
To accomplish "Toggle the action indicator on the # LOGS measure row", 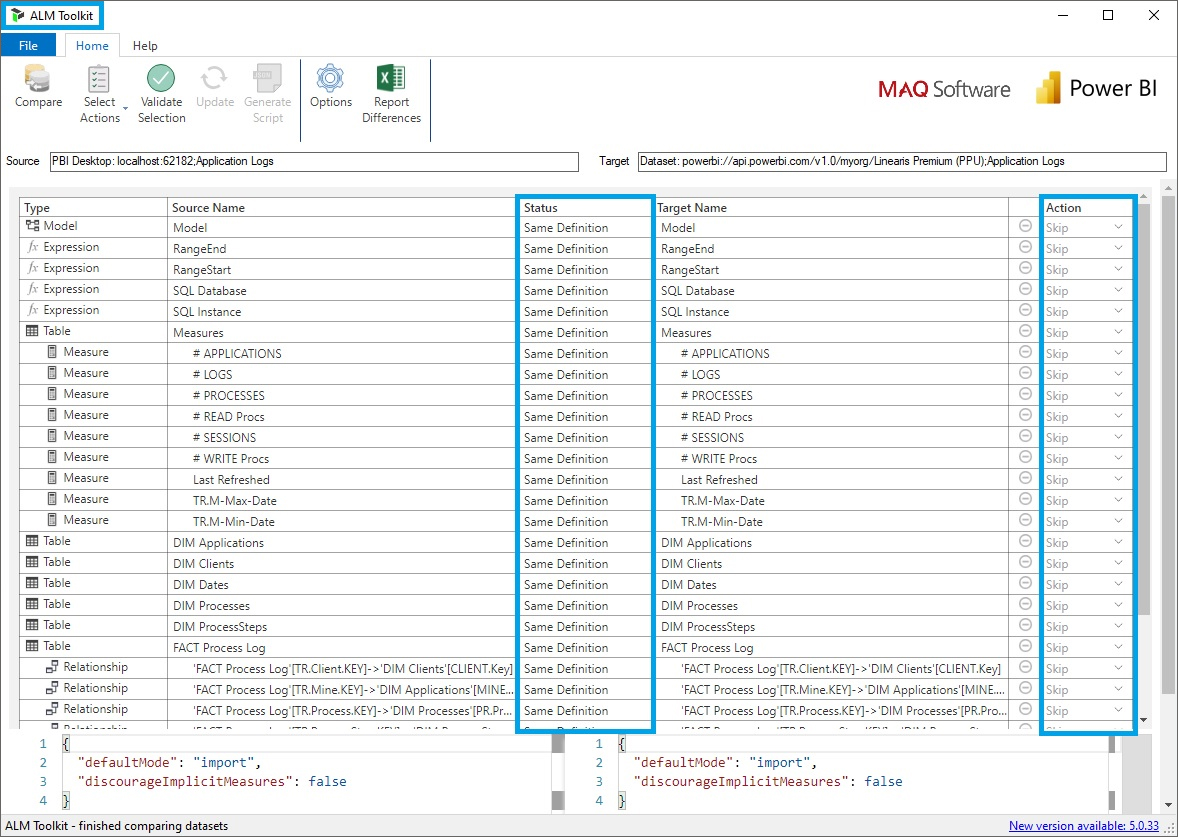I will (1024, 374).
